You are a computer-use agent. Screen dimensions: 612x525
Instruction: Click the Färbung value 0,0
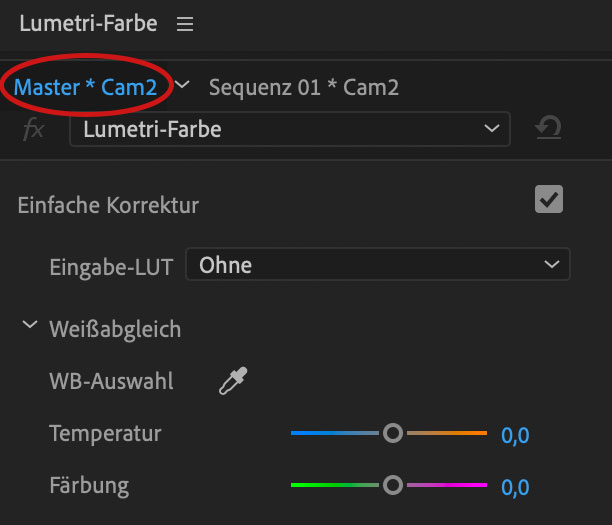click(515, 487)
